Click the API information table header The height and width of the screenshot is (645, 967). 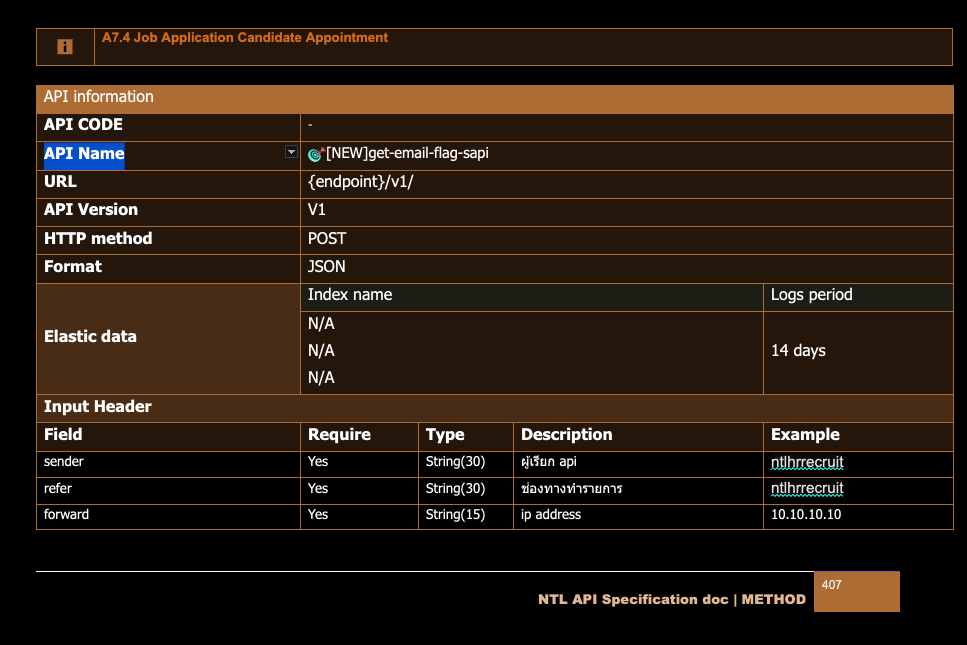[x=99, y=97]
